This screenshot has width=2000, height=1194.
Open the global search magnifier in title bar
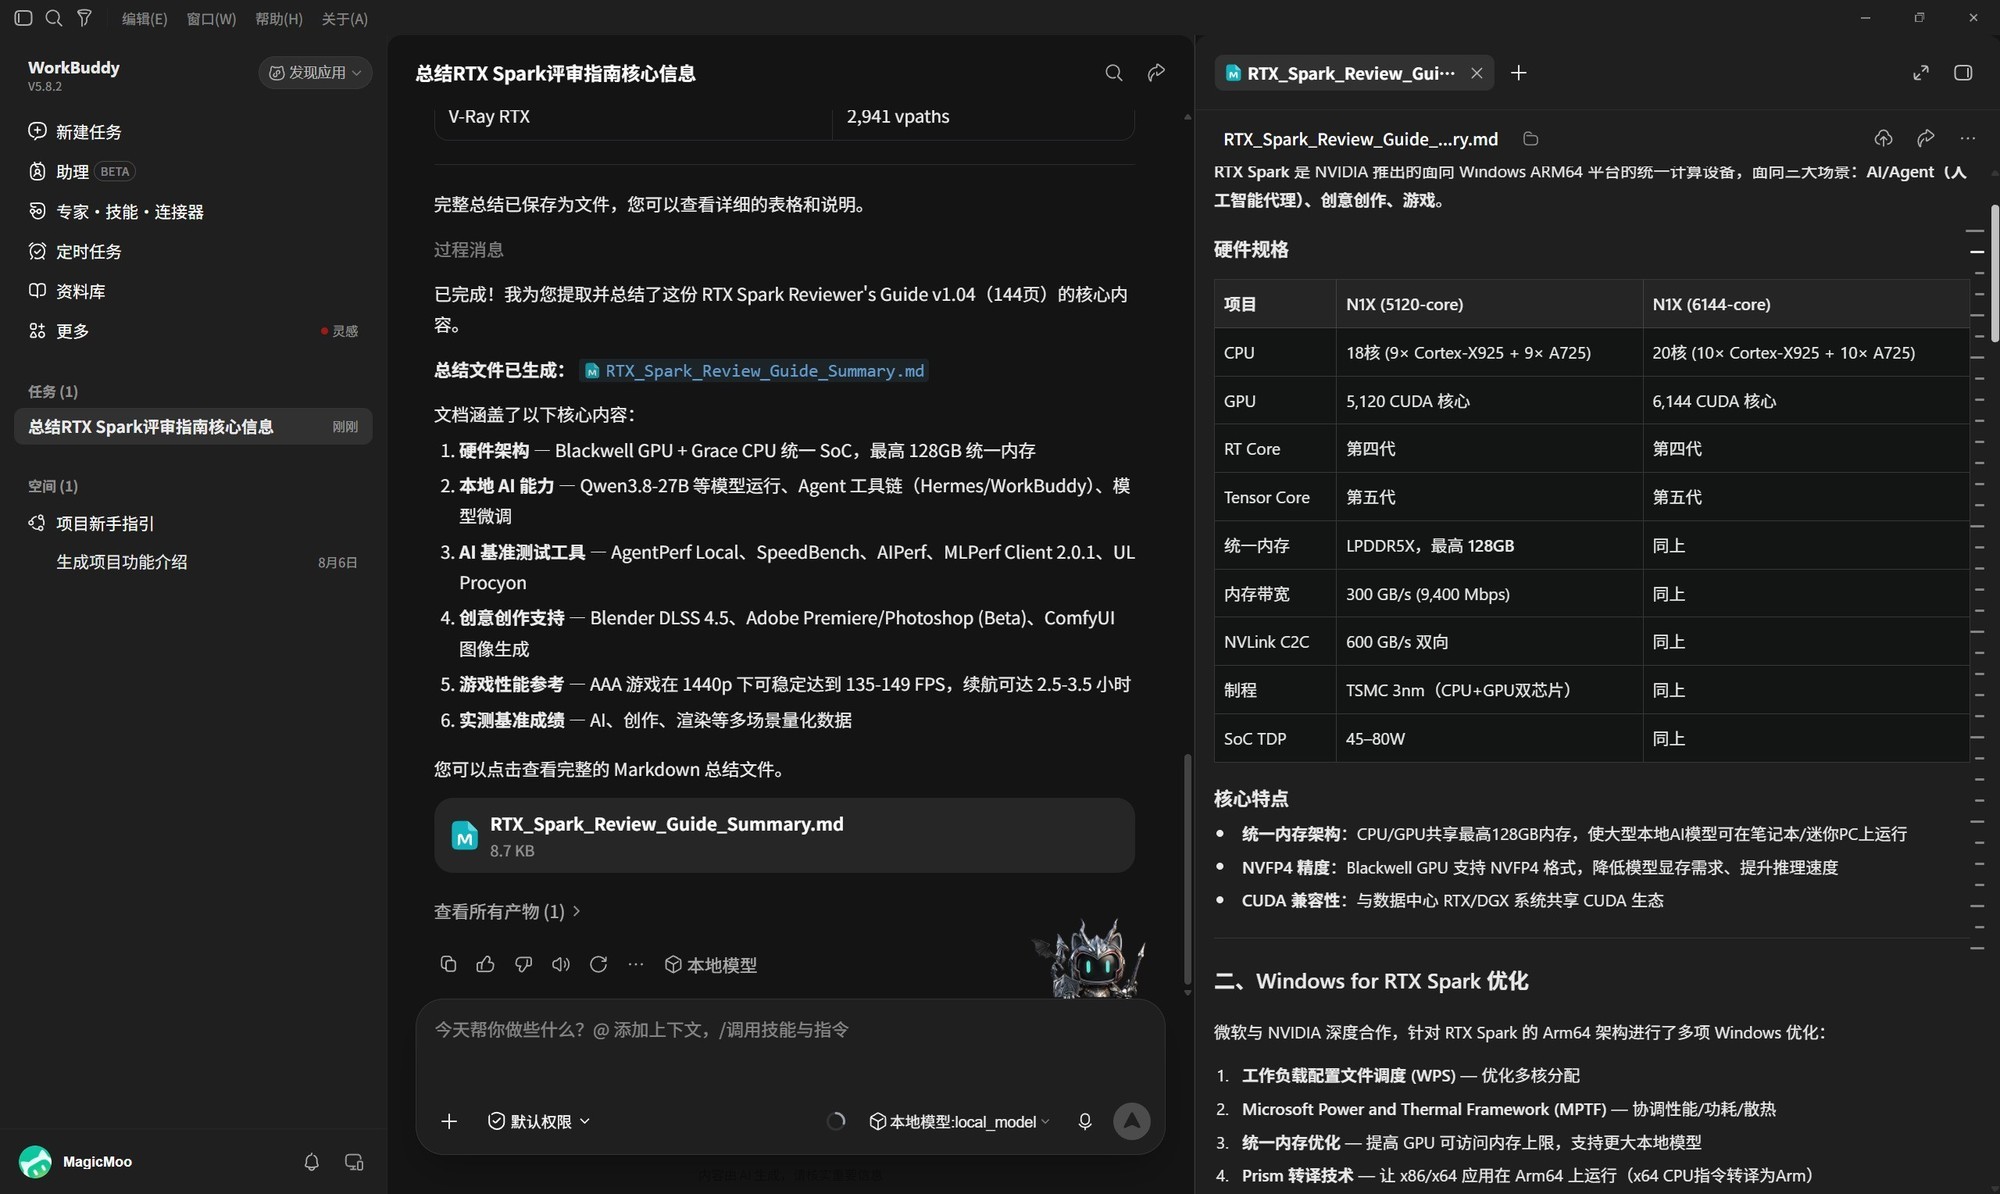54,18
